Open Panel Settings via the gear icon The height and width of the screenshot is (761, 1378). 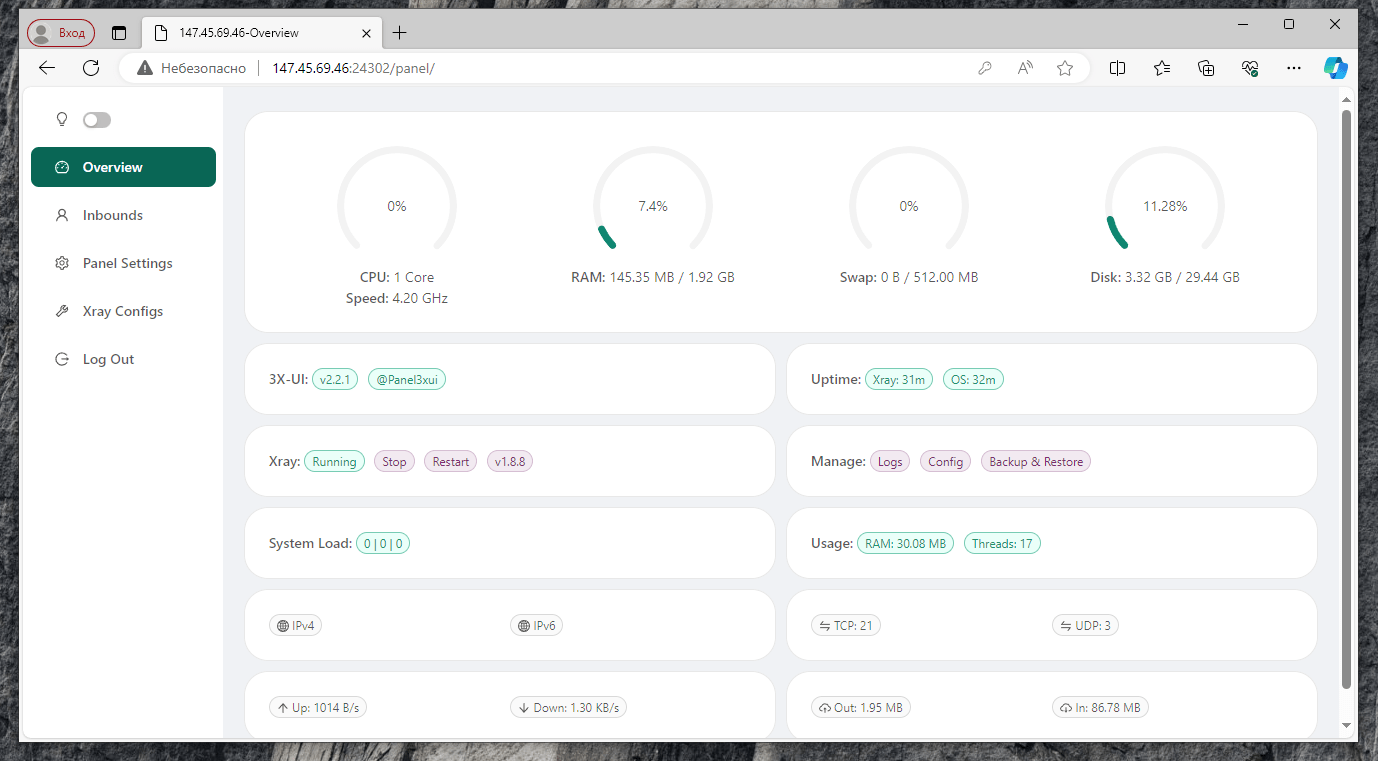coord(61,262)
